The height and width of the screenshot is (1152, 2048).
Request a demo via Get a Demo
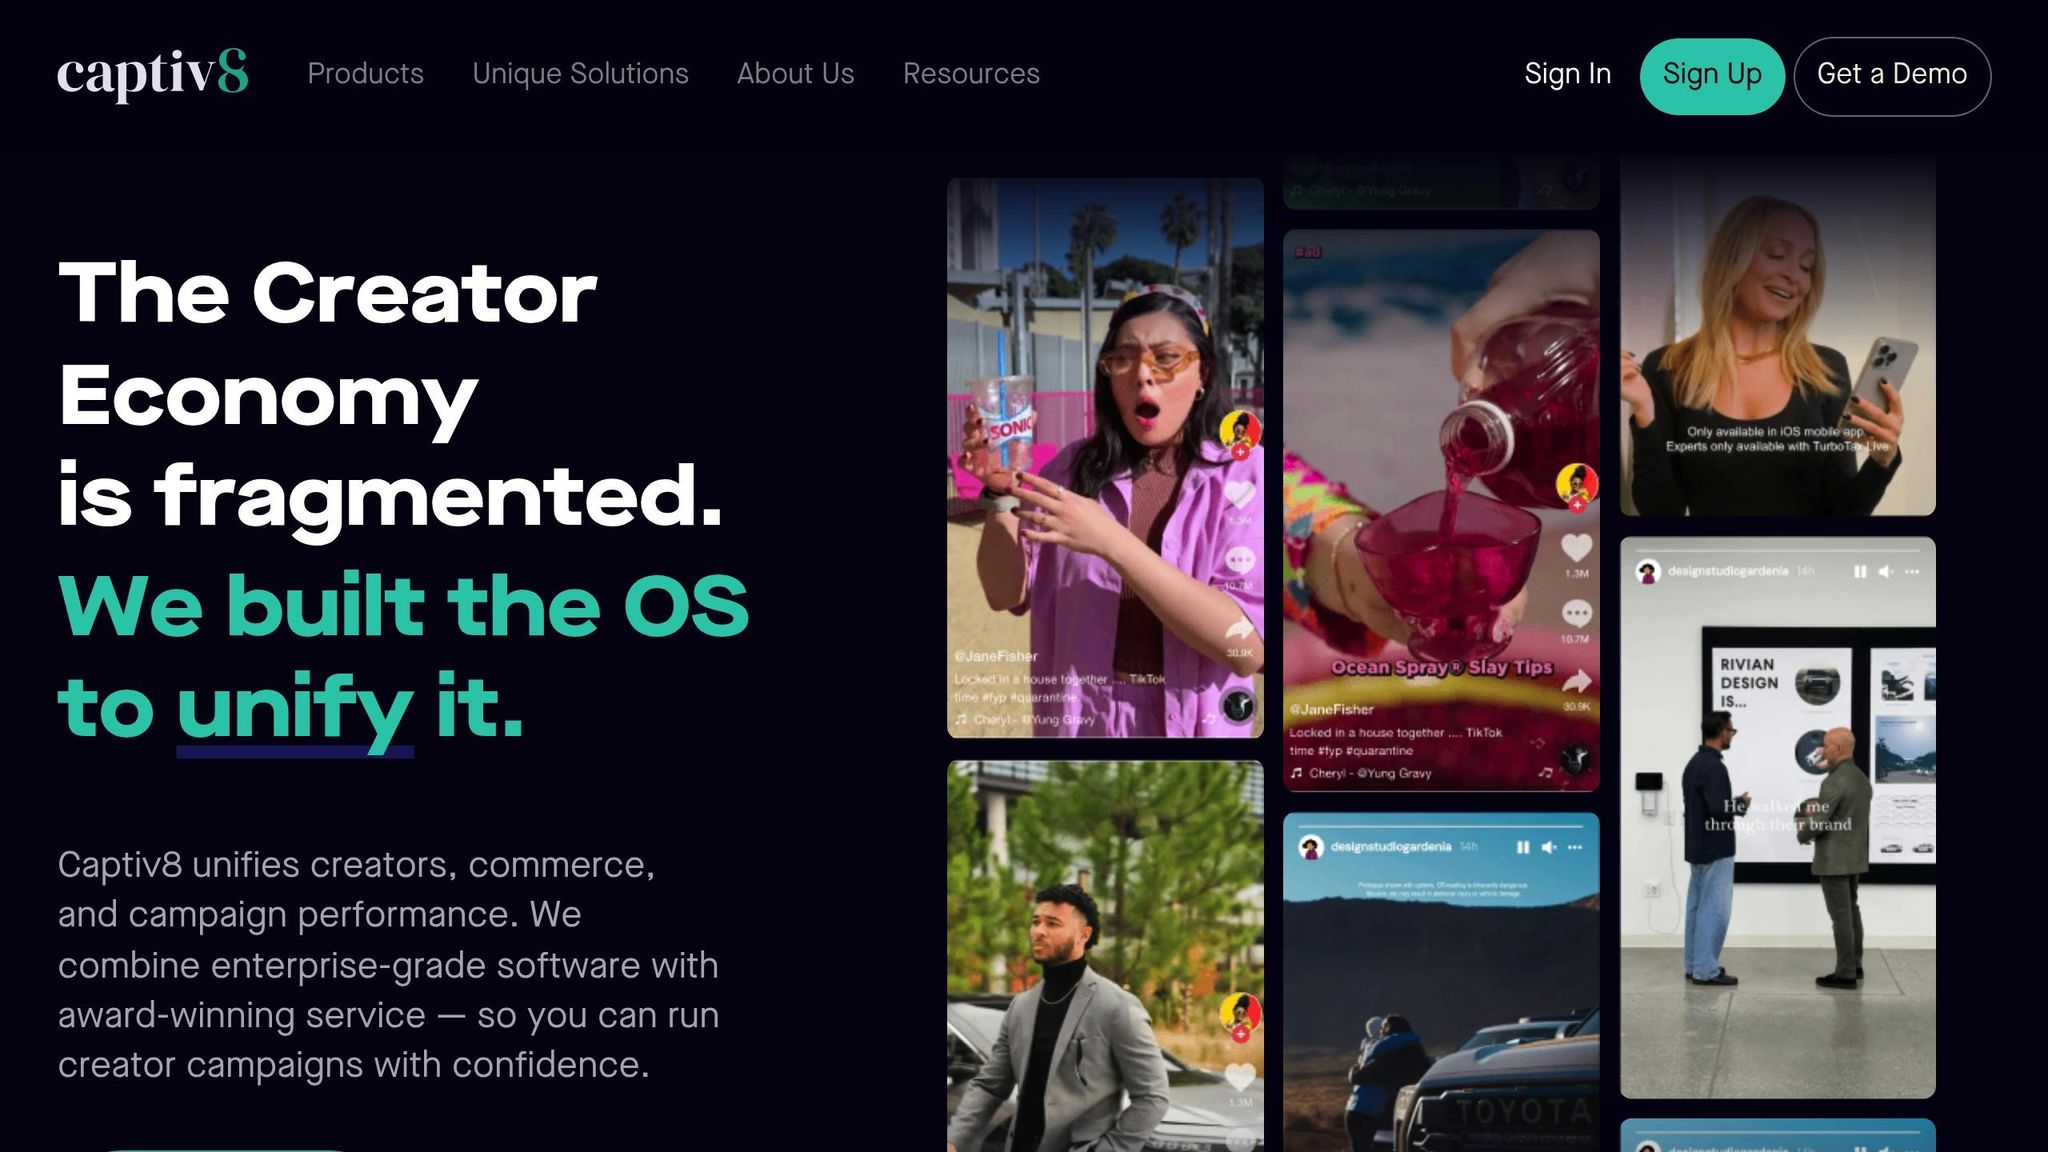pos(1892,76)
